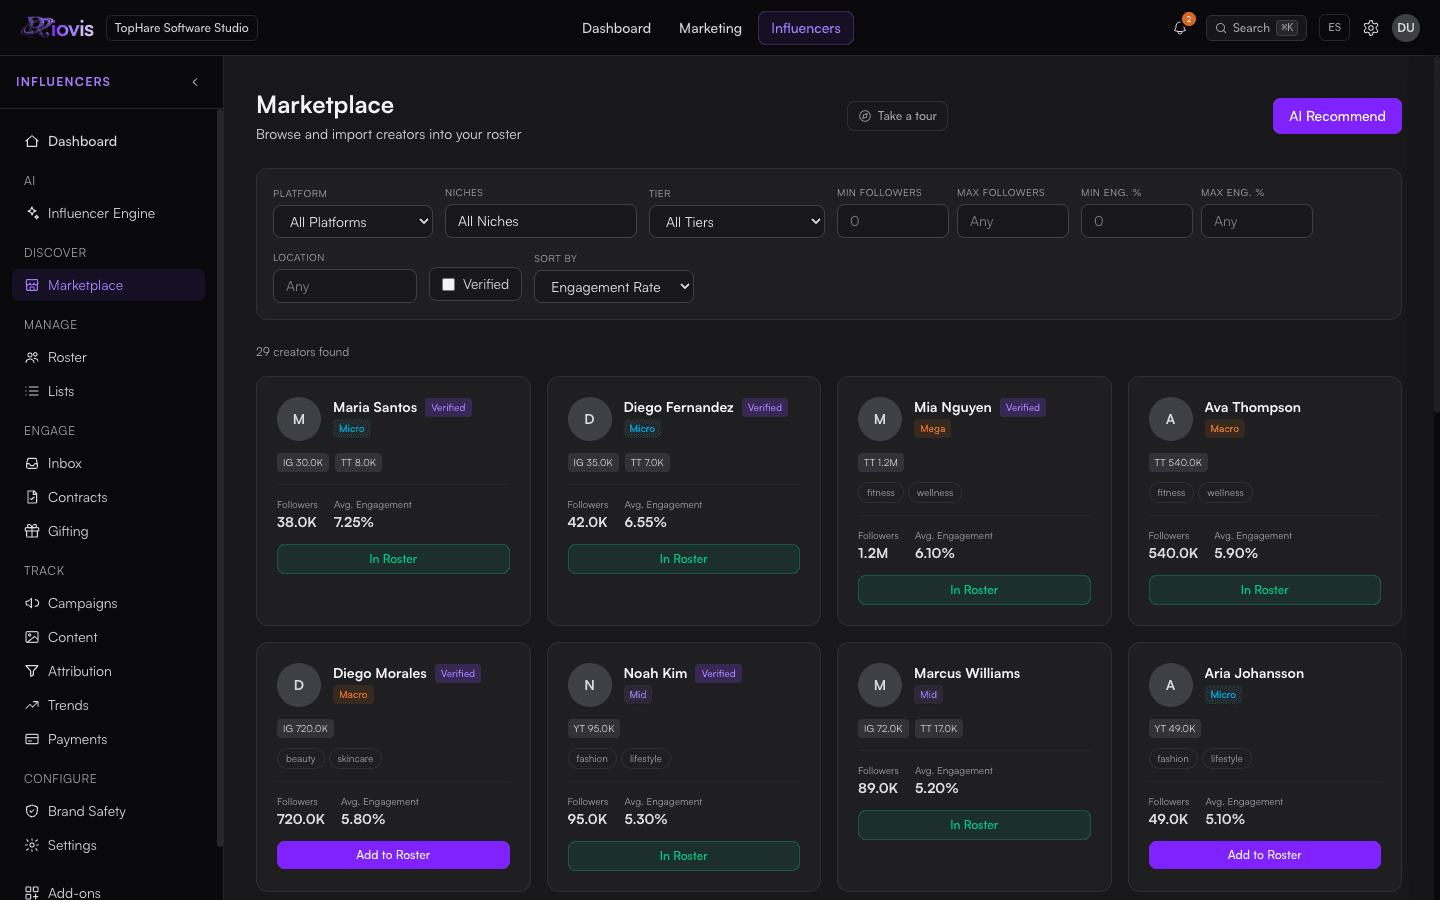
Task: Click the Contracts document icon
Action: (x=32, y=497)
